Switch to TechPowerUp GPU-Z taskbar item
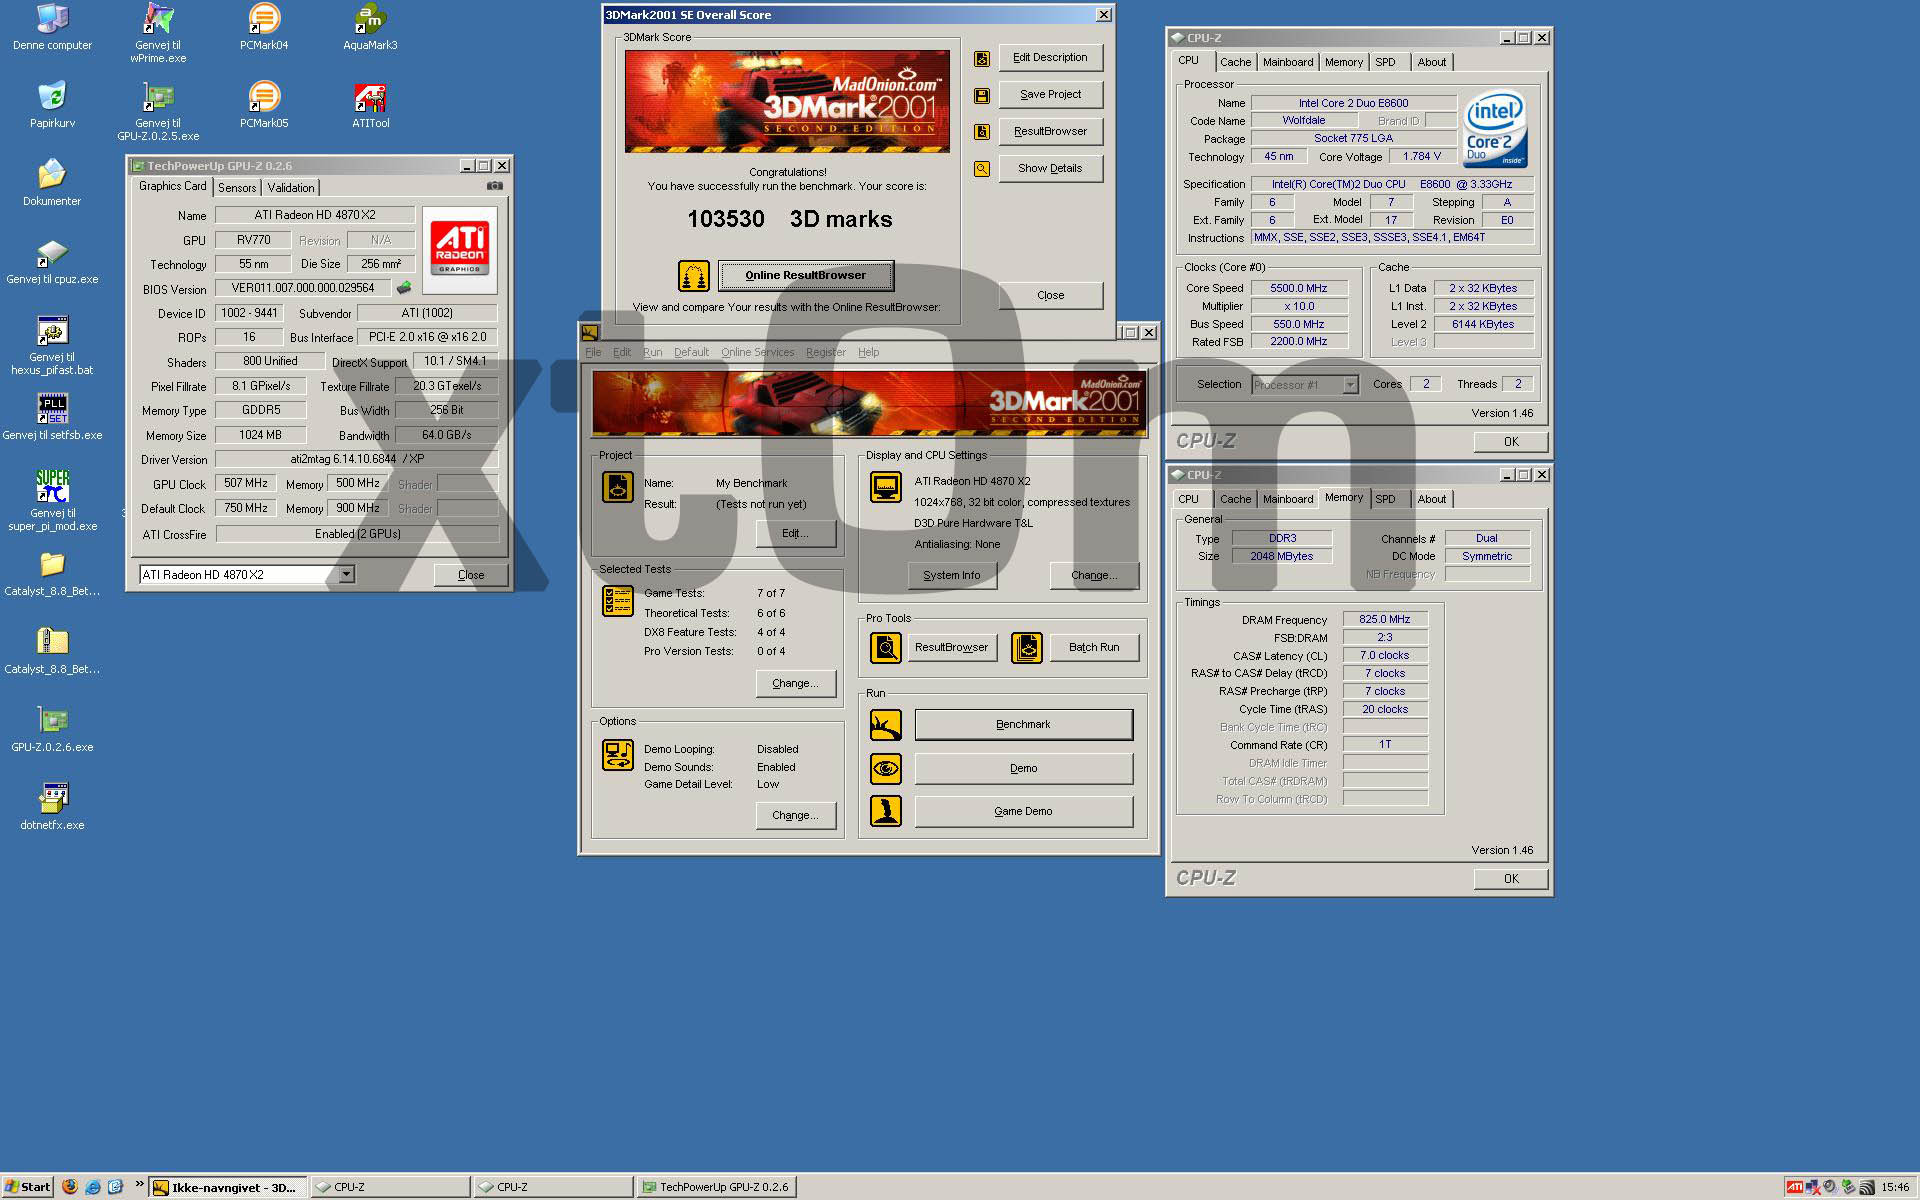The width and height of the screenshot is (1920, 1200). (716, 1187)
